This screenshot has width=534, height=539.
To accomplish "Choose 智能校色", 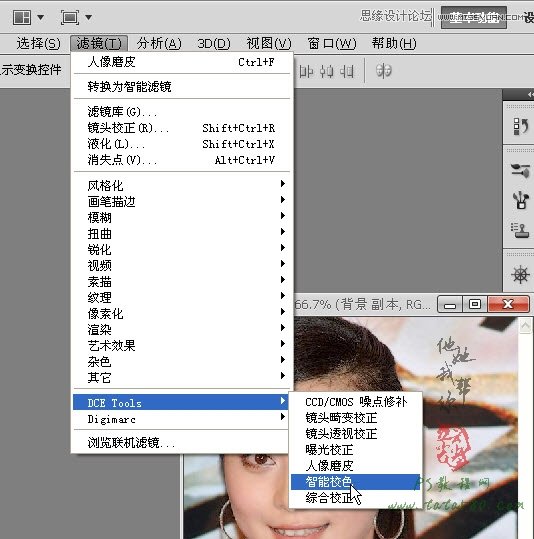I will 356,482.
